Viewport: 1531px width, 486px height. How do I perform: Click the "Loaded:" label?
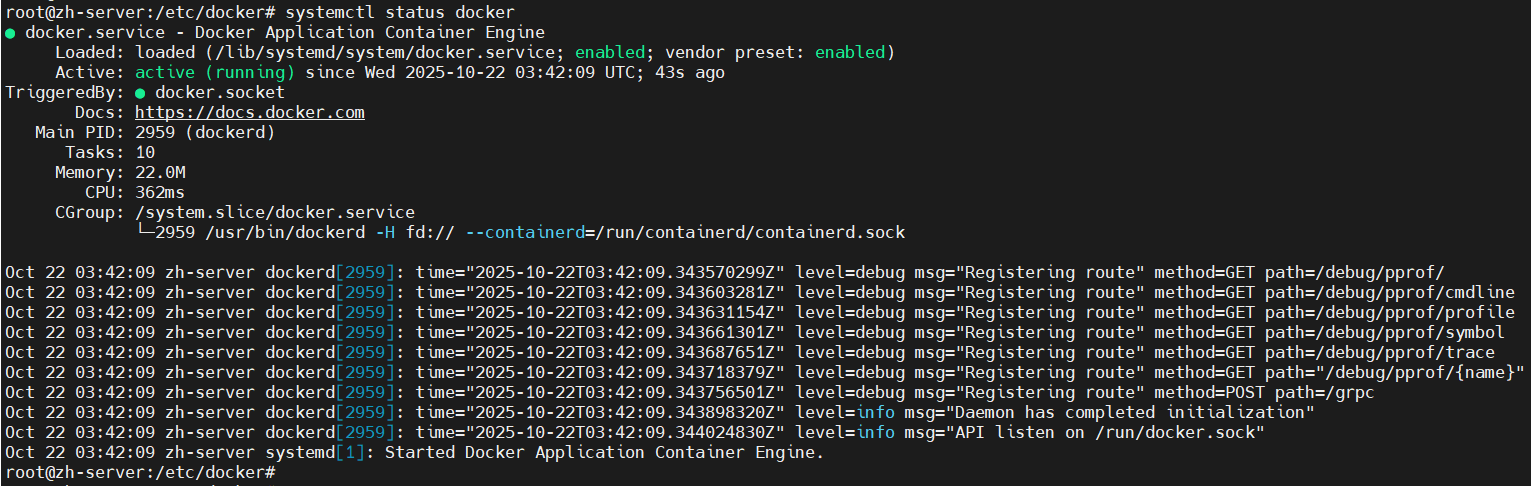tap(90, 52)
